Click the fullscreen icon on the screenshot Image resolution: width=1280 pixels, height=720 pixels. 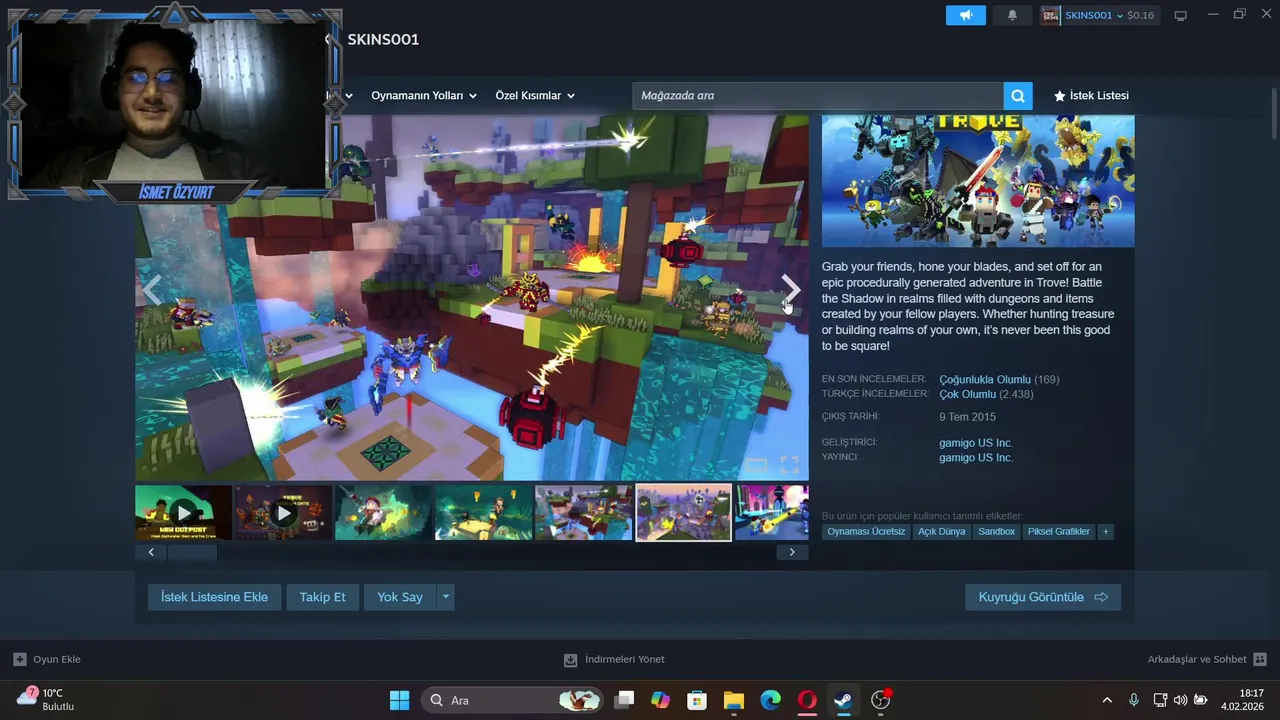pyautogui.click(x=789, y=465)
